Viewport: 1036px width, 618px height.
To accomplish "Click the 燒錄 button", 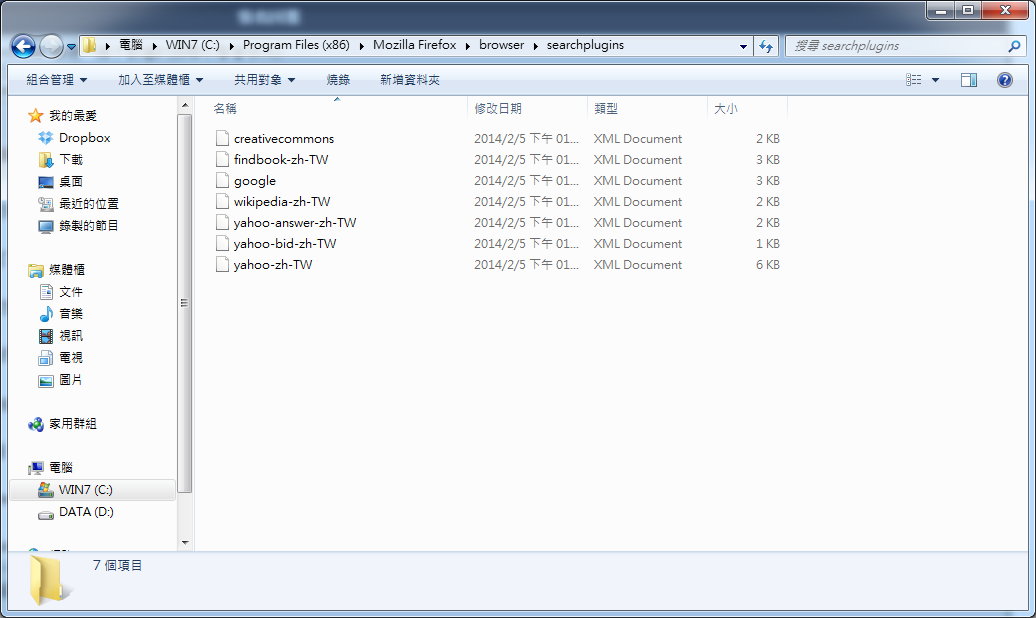I will (338, 80).
